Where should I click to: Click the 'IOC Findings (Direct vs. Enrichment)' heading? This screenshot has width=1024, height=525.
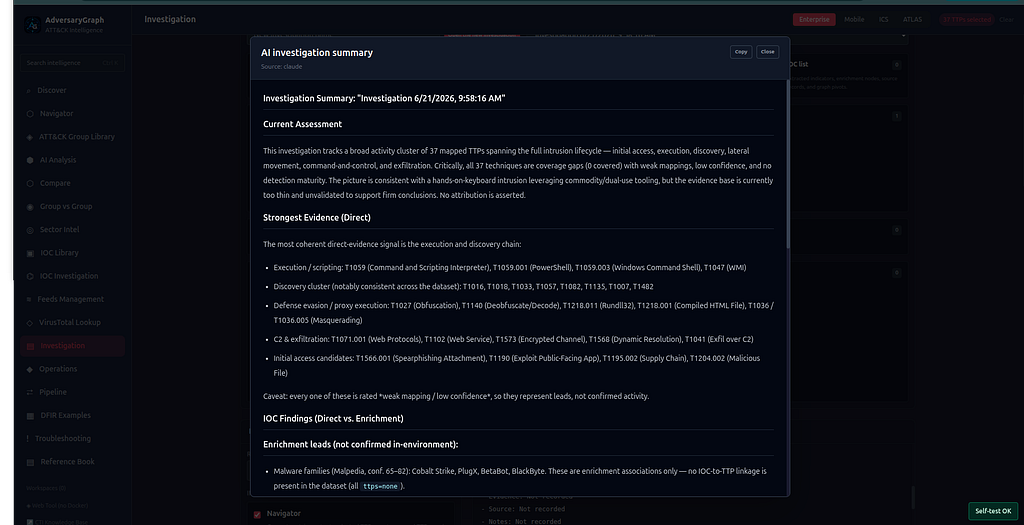333,419
